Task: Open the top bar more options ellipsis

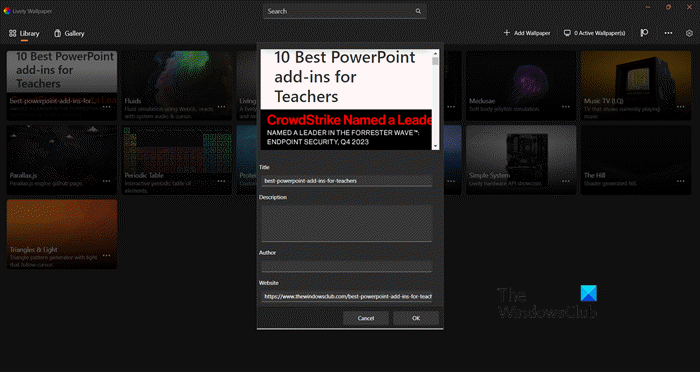Action: coord(668,33)
